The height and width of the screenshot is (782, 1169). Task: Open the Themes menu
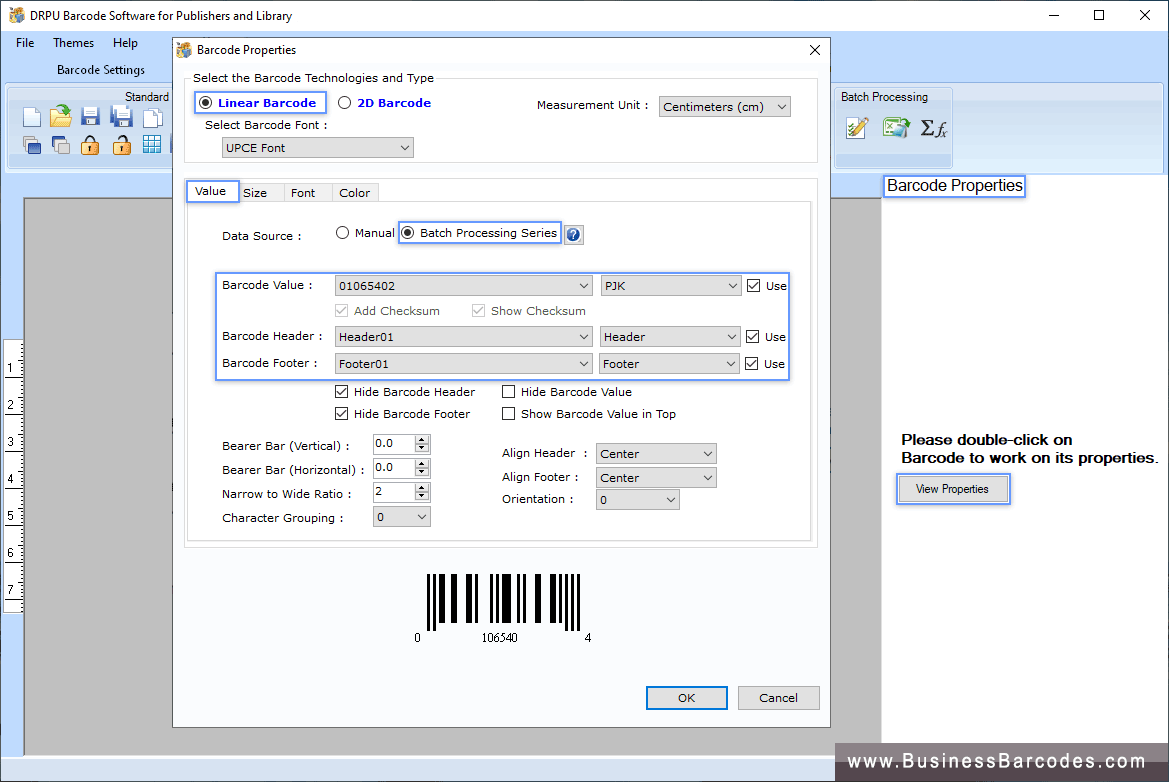click(73, 43)
